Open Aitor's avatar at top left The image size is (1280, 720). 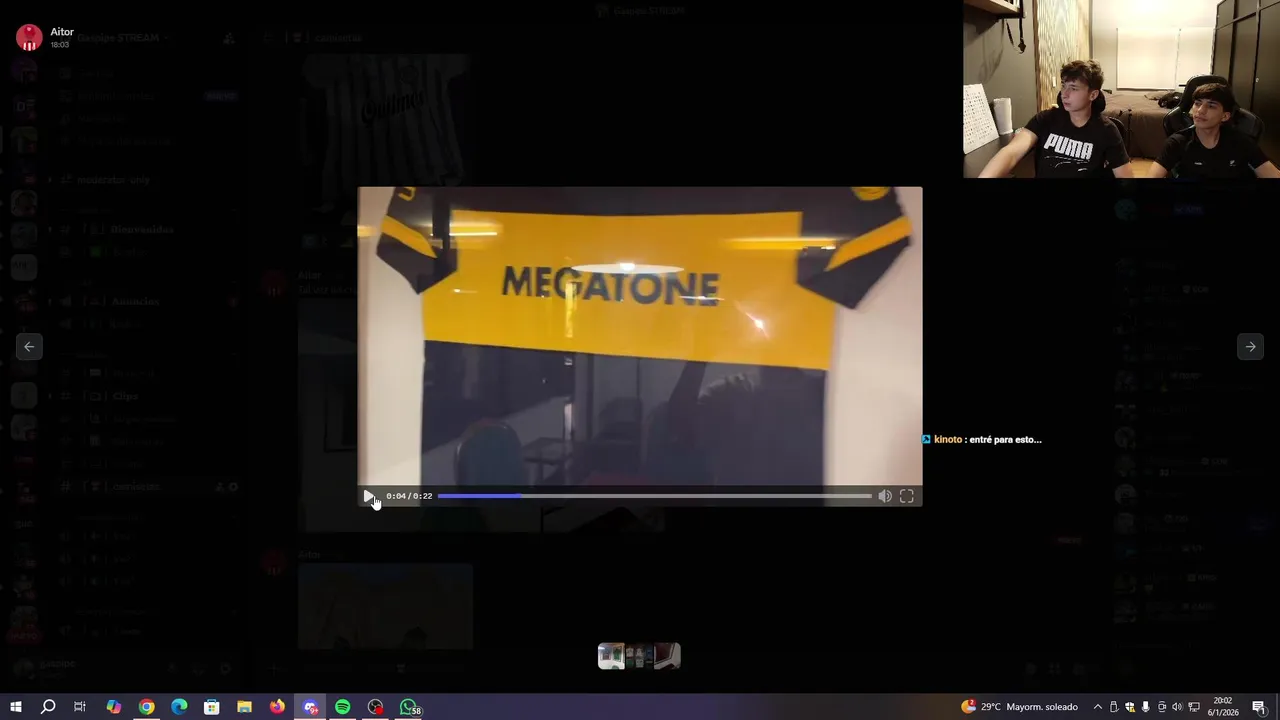coord(29,37)
